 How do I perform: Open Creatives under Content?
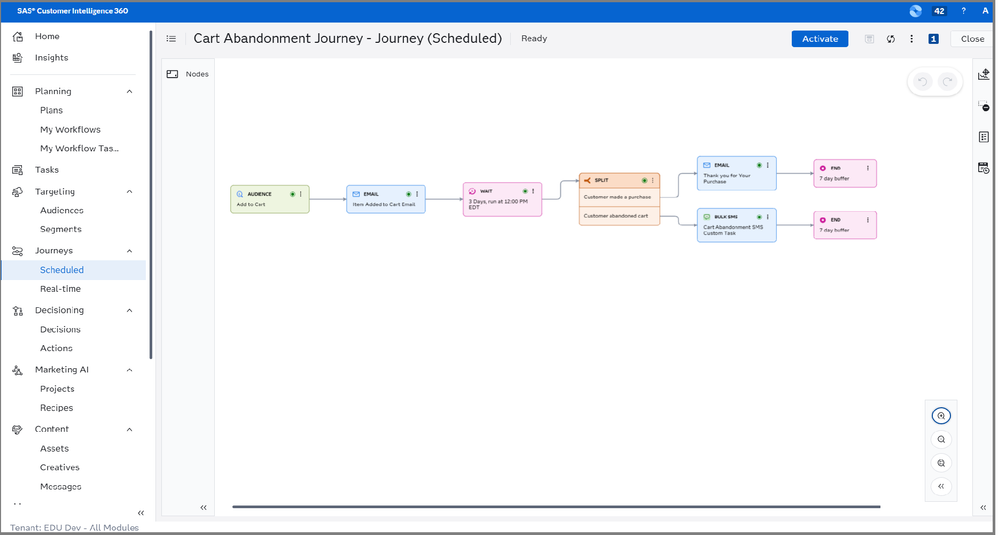(x=60, y=468)
